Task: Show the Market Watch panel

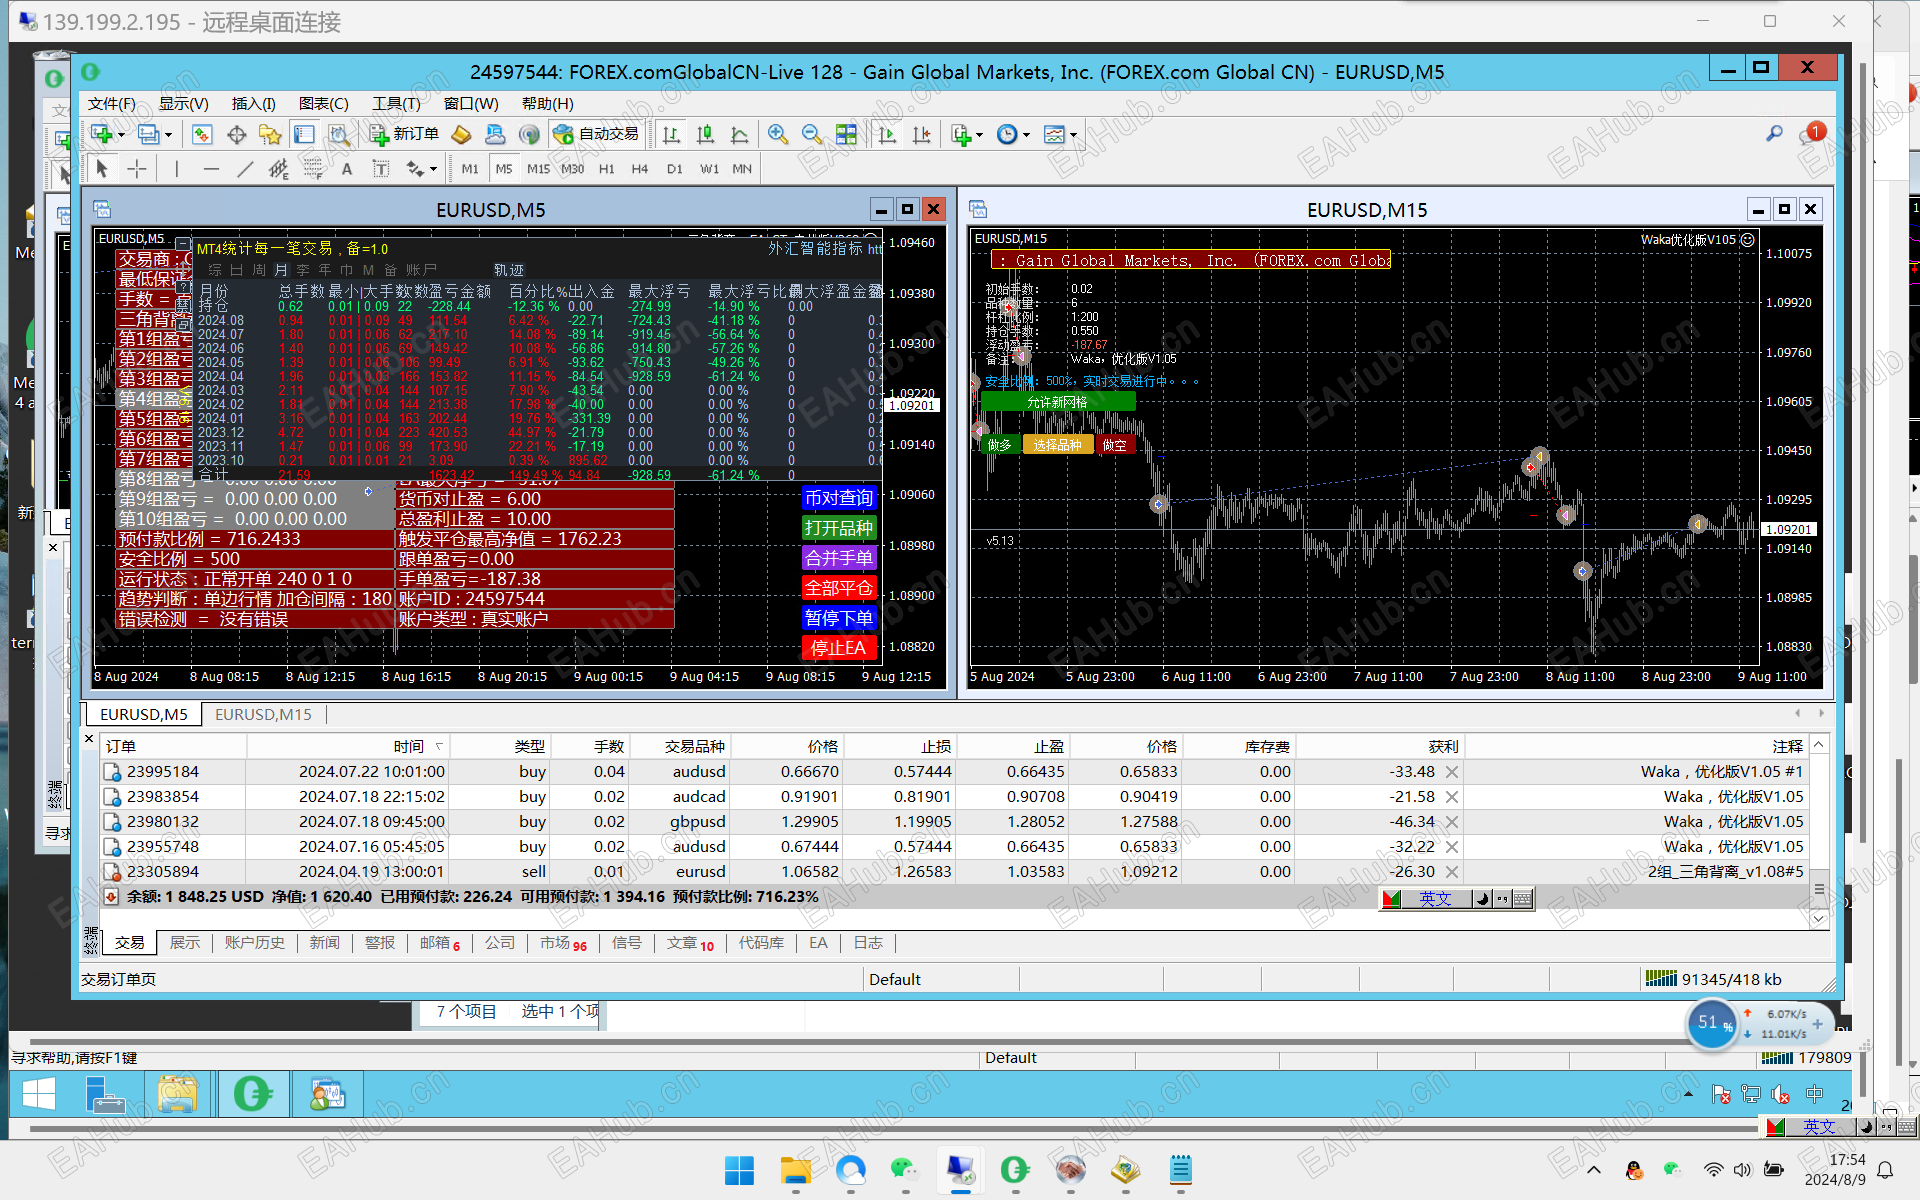Action: pos(202,134)
